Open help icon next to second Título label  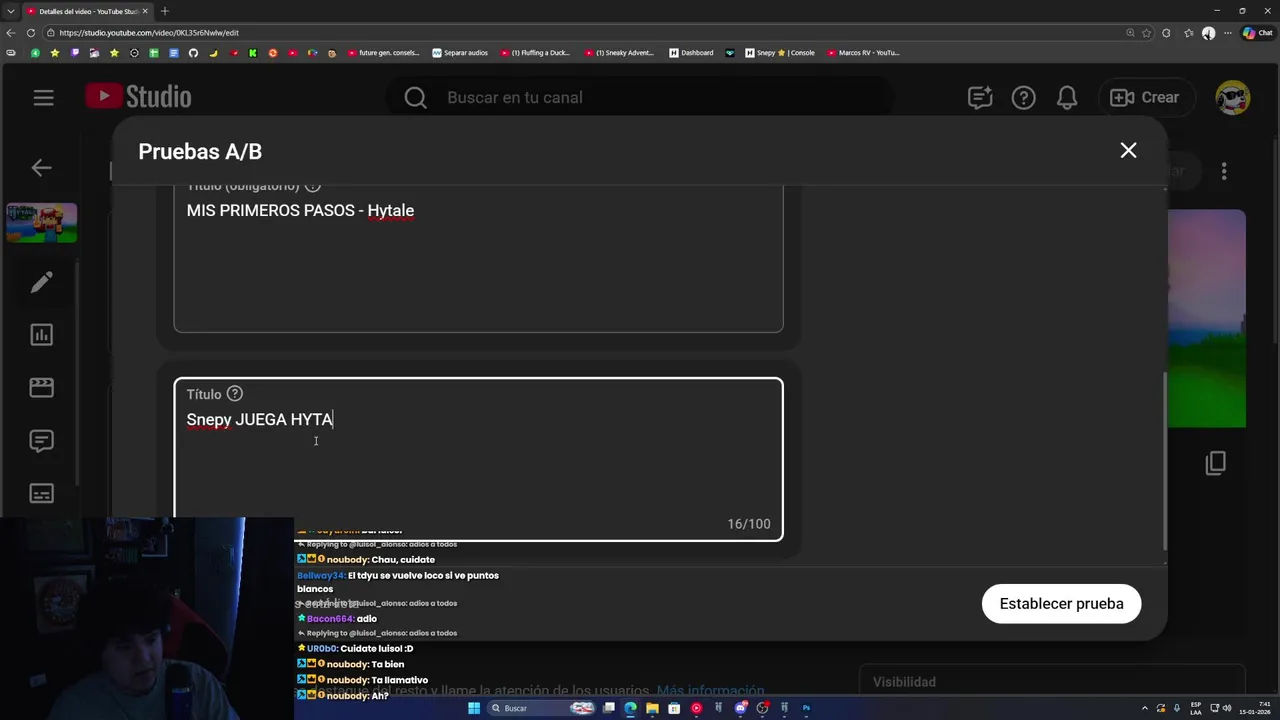tap(234, 394)
